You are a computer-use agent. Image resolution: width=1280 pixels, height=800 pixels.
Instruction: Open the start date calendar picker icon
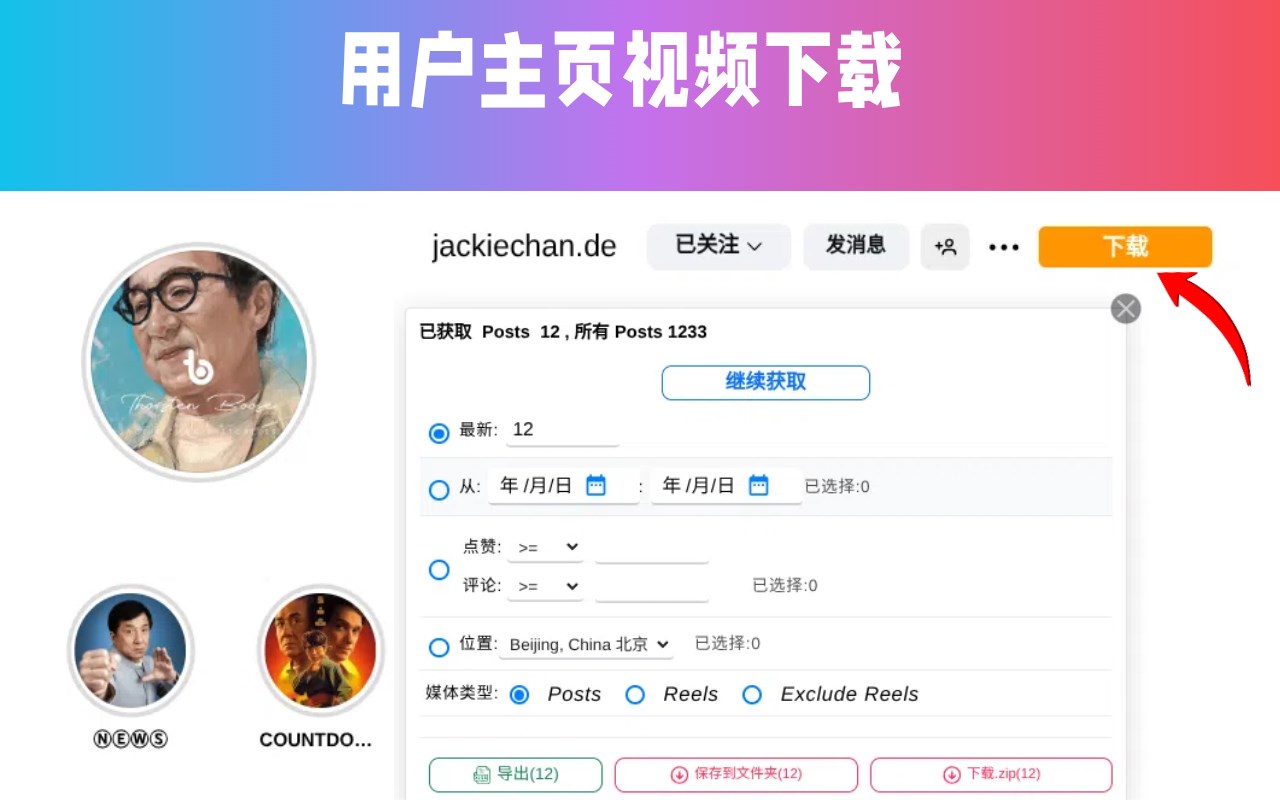click(x=596, y=486)
